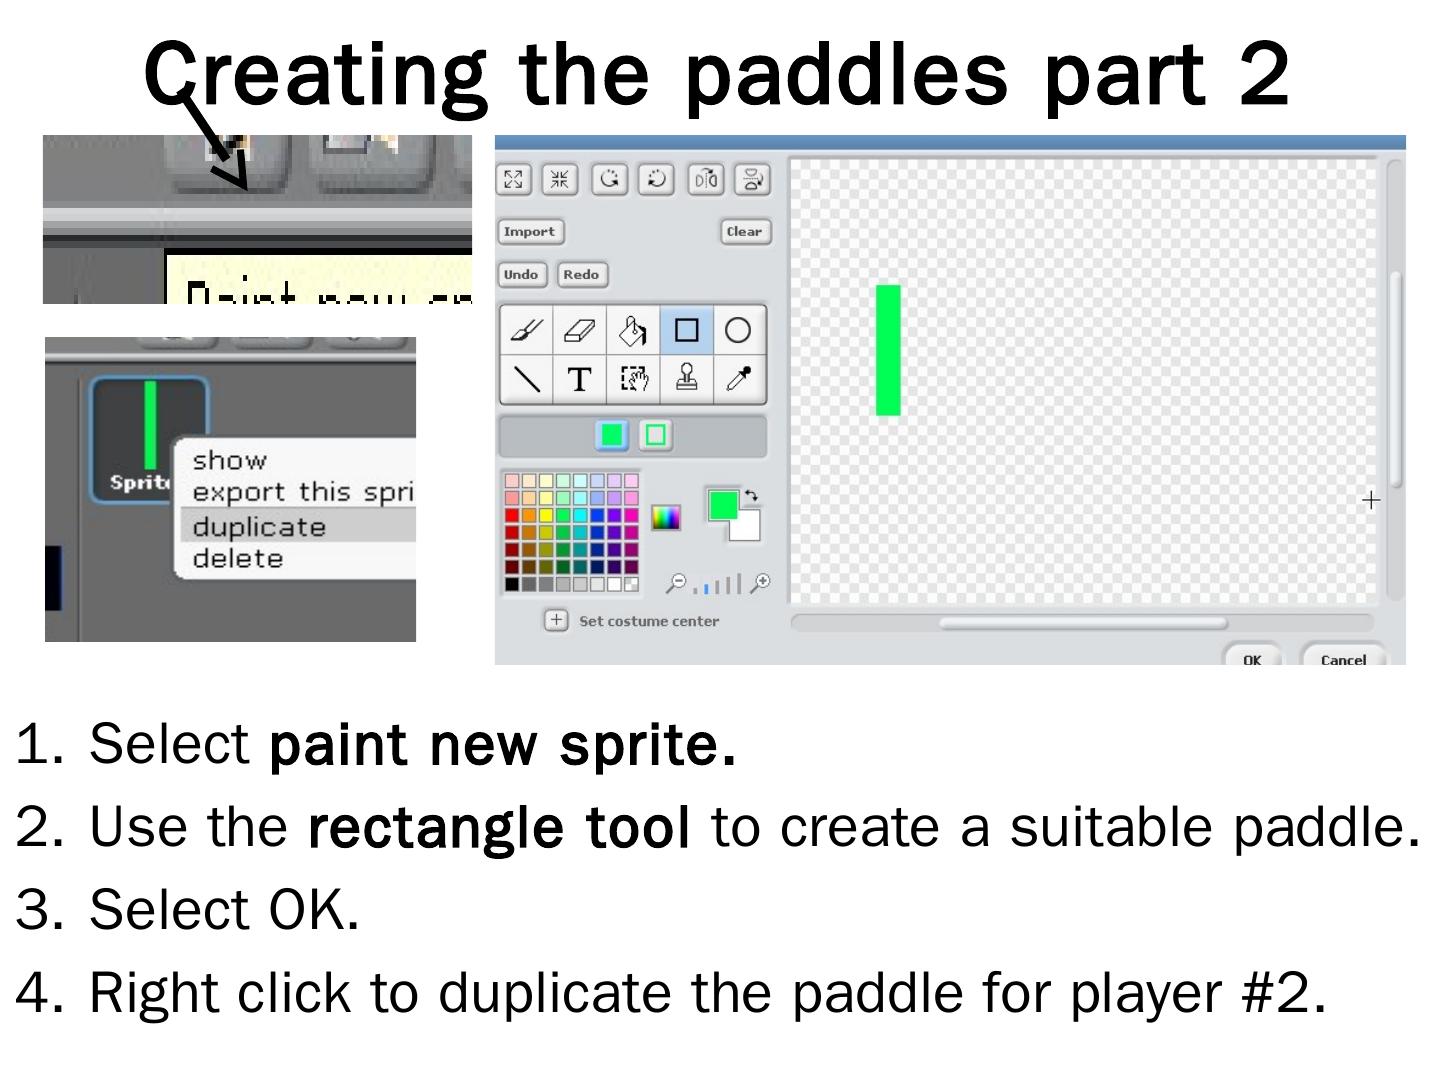Click the white background color box
Screen dimensions: 1440x1080
click(748, 527)
